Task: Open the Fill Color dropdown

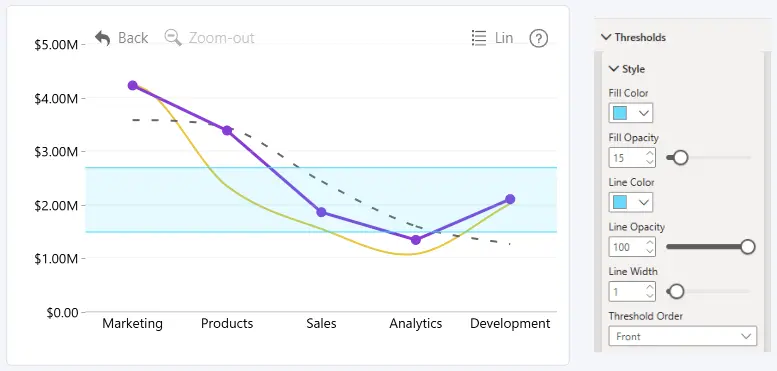Action: [x=631, y=113]
